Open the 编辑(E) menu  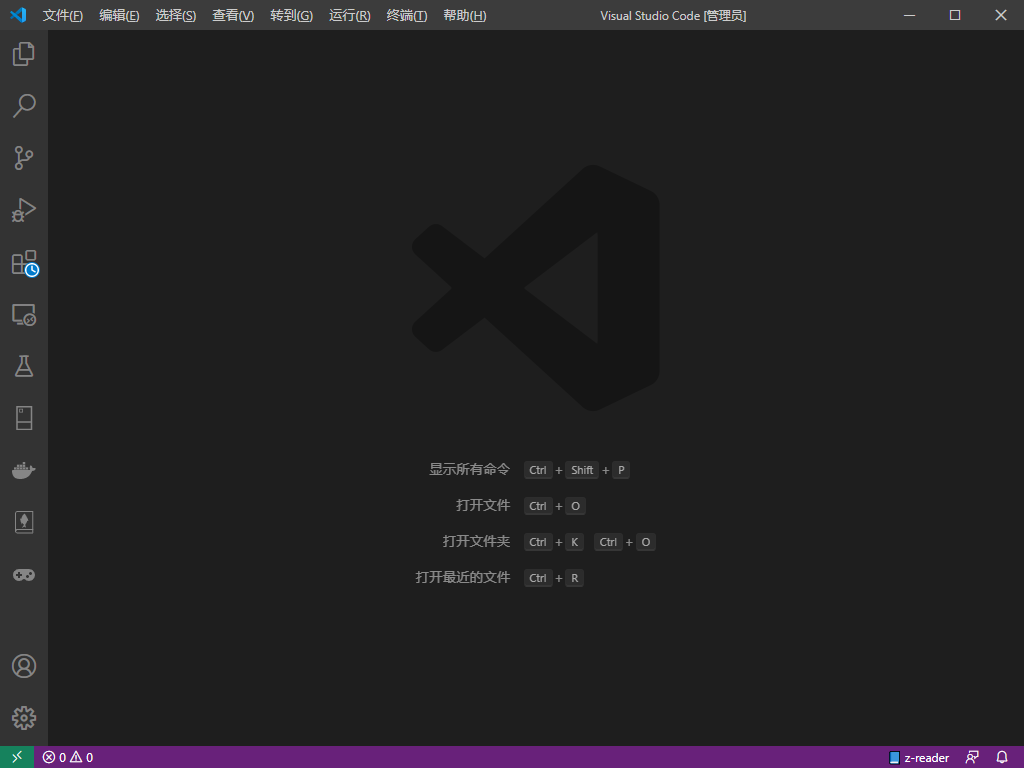click(x=119, y=15)
